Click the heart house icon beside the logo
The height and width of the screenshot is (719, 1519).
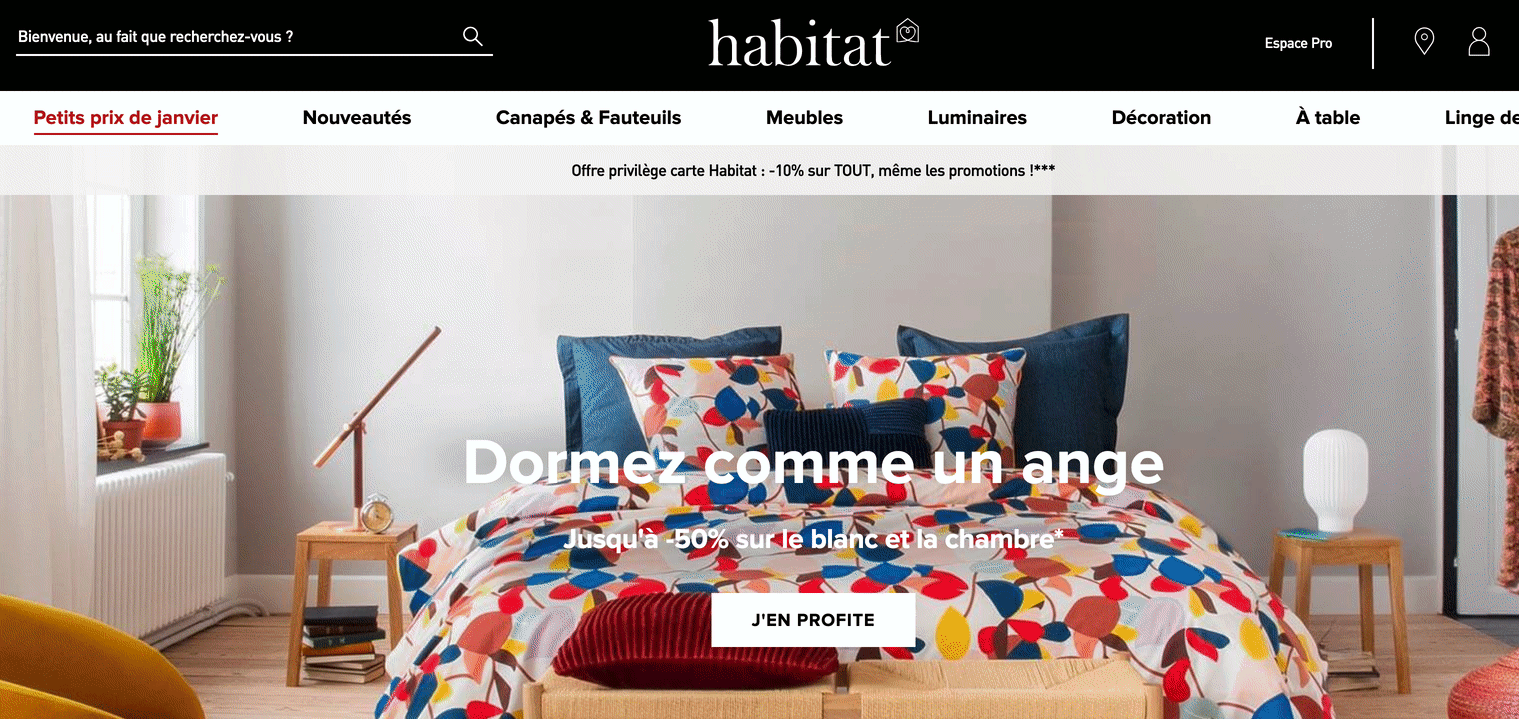click(907, 31)
